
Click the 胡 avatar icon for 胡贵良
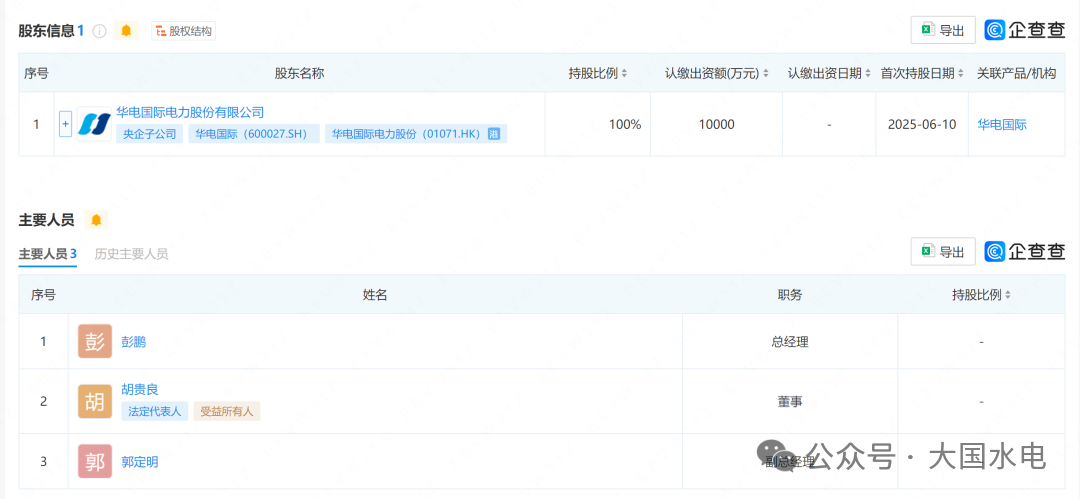(x=95, y=401)
